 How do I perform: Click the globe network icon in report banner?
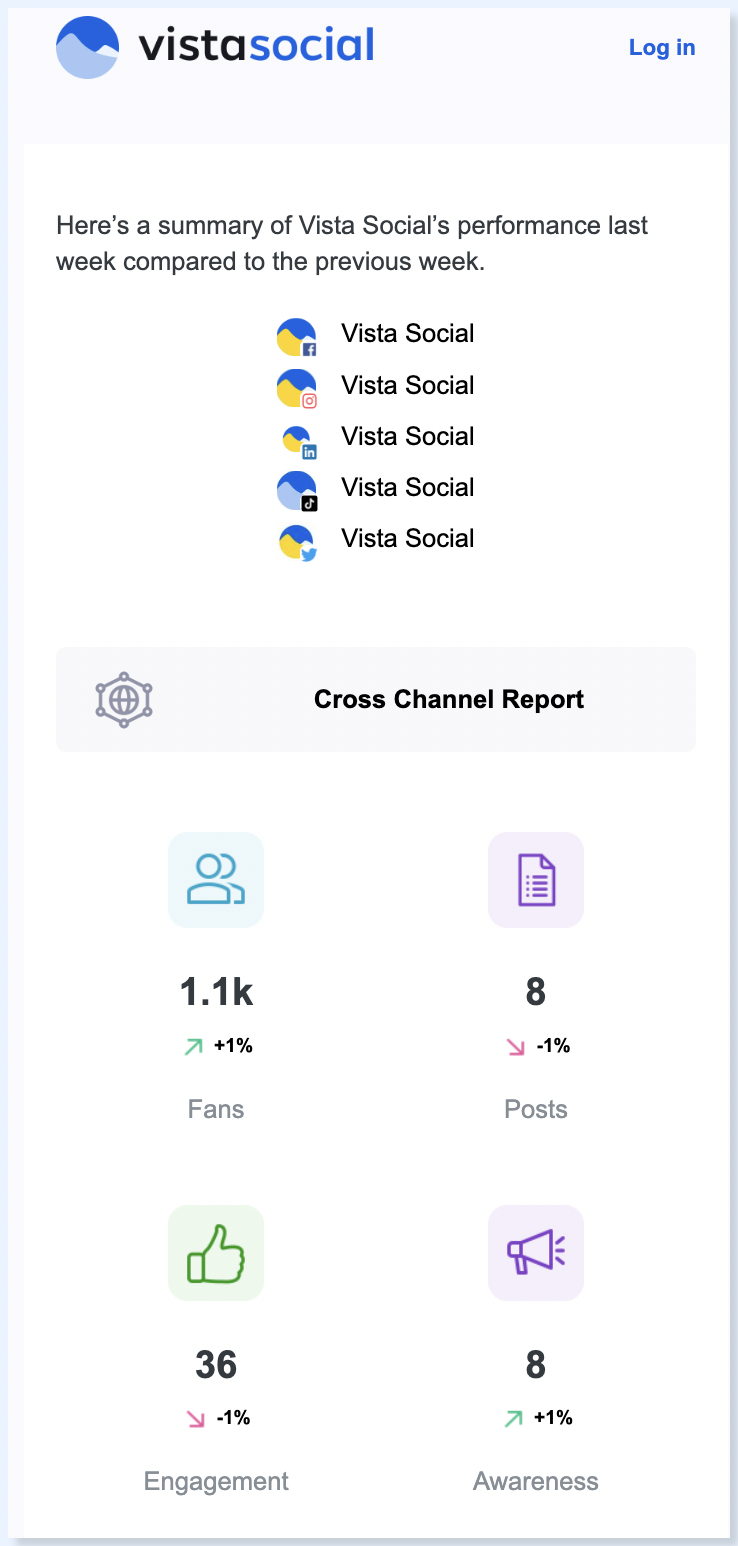pos(124,699)
